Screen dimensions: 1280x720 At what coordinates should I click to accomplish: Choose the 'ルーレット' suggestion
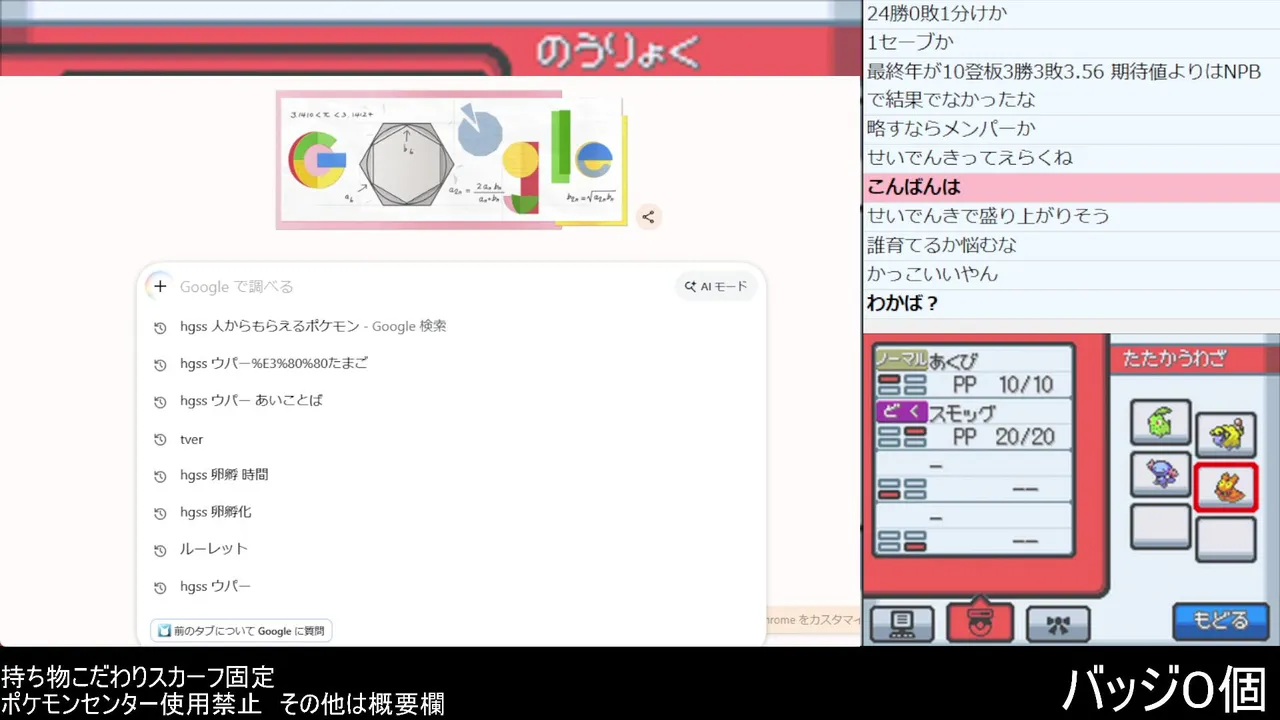[450, 549]
